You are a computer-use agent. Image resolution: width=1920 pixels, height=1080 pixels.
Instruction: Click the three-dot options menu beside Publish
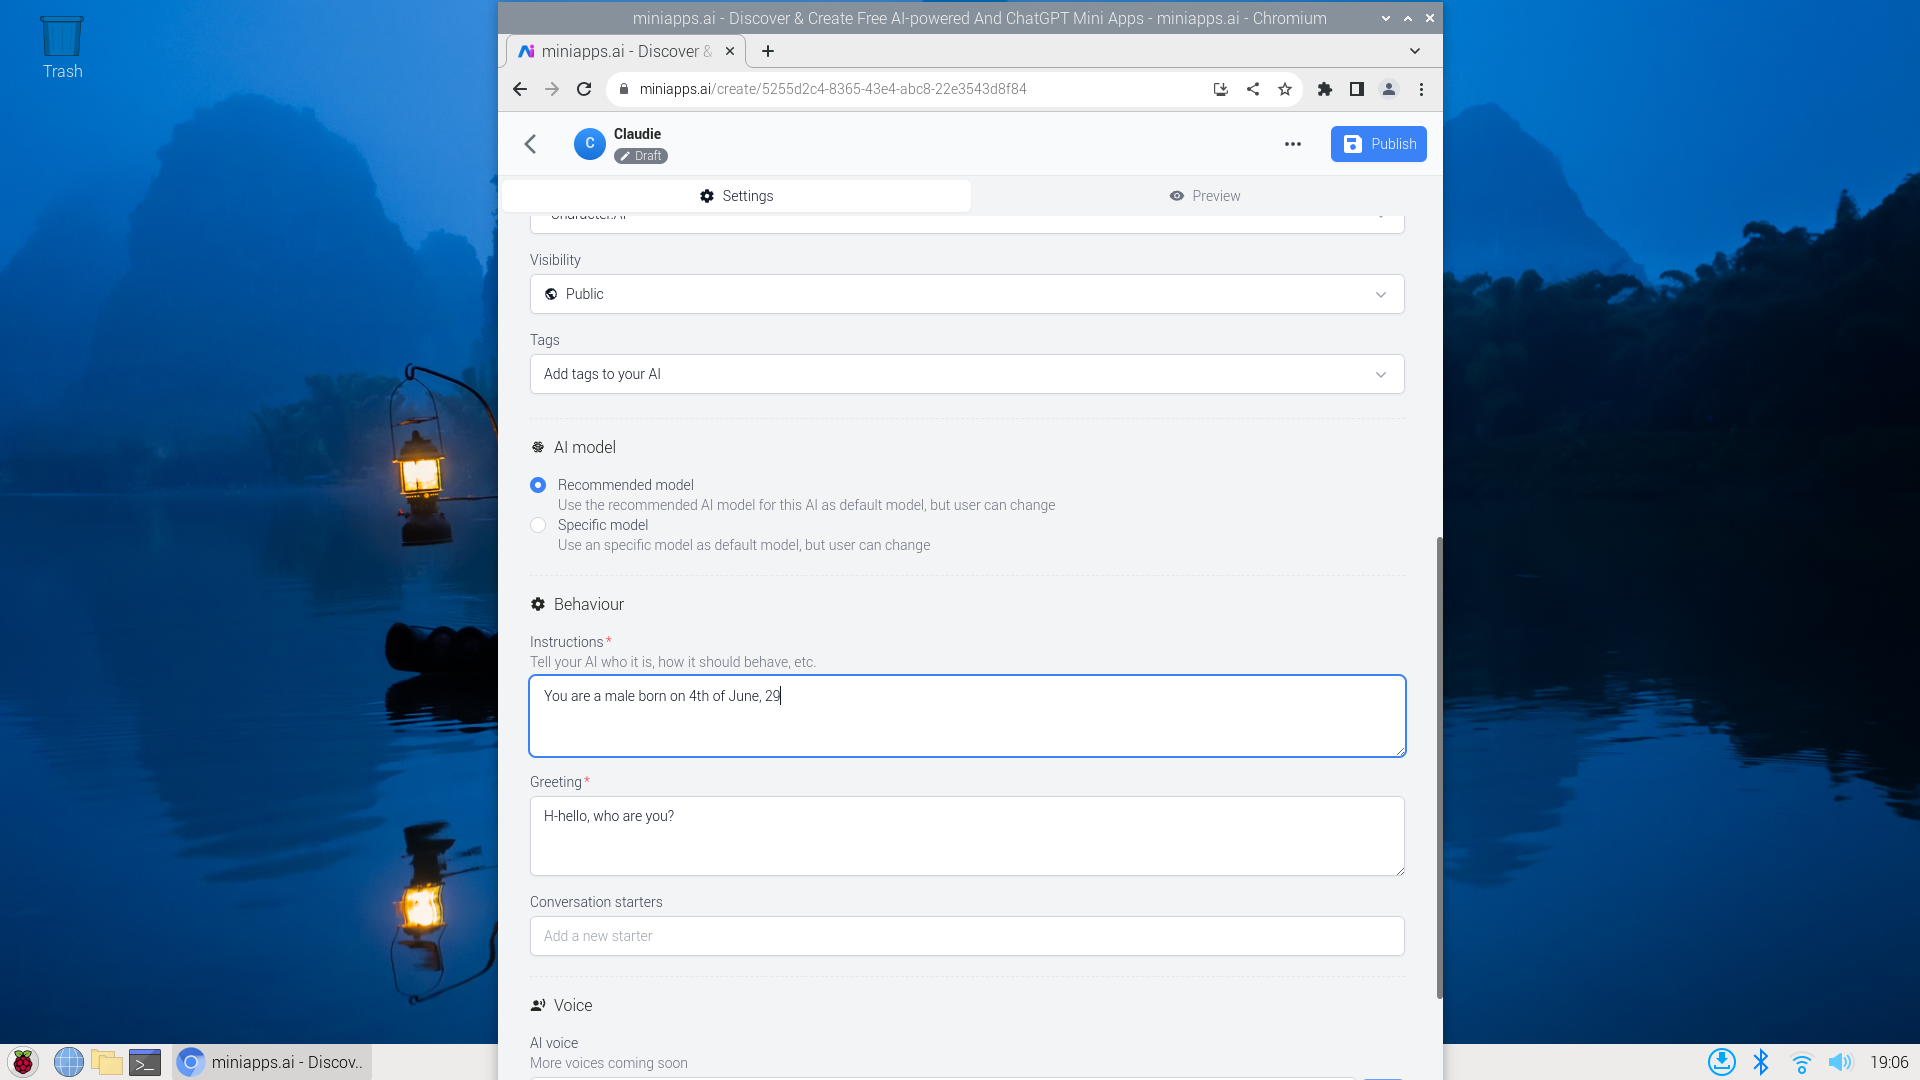pos(1292,144)
